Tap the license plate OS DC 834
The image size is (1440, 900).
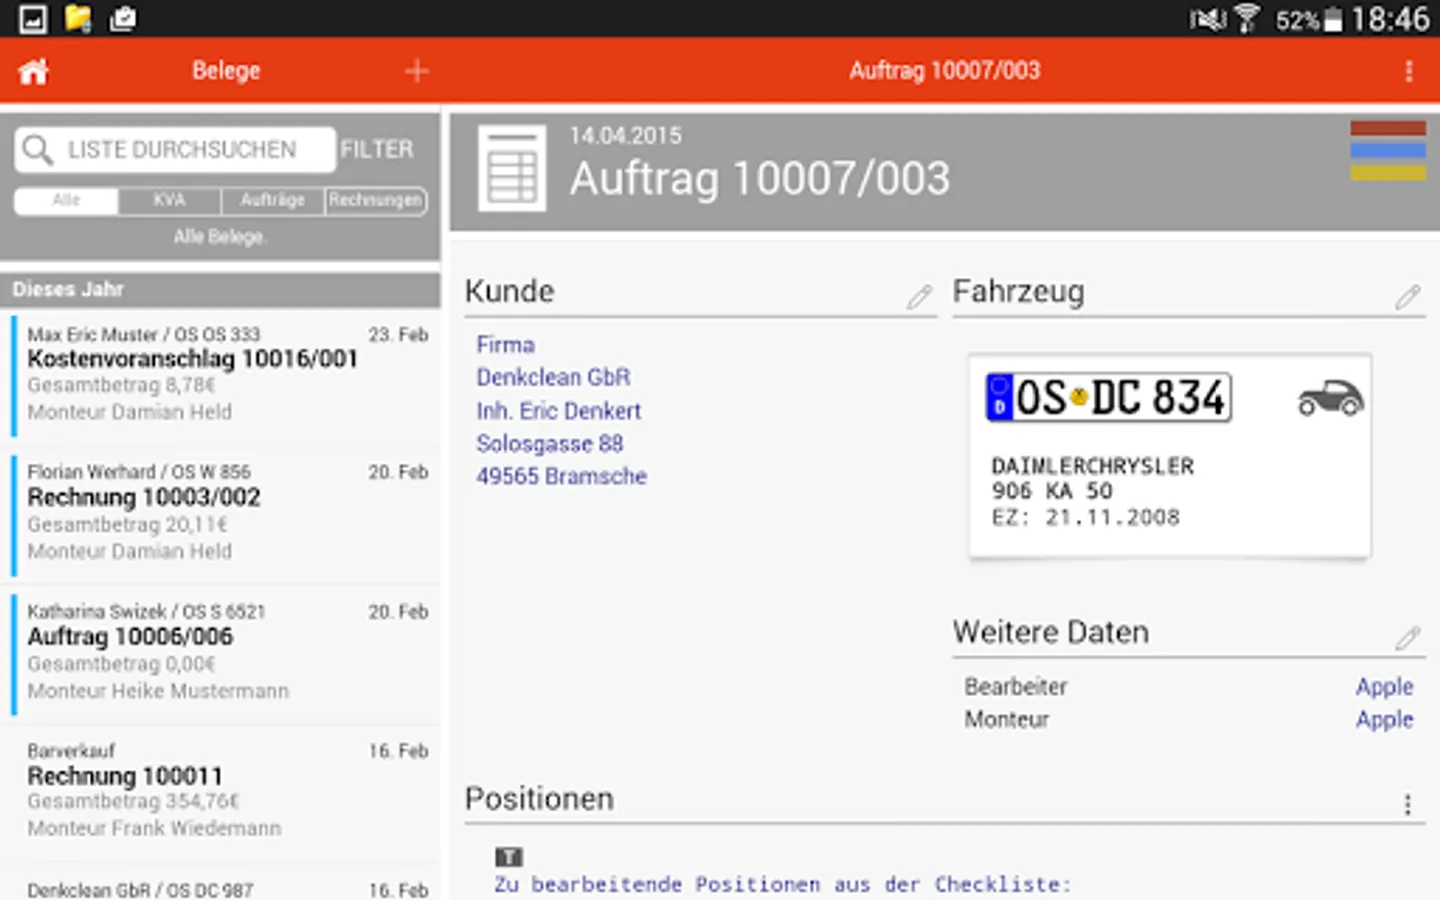pos(1108,397)
